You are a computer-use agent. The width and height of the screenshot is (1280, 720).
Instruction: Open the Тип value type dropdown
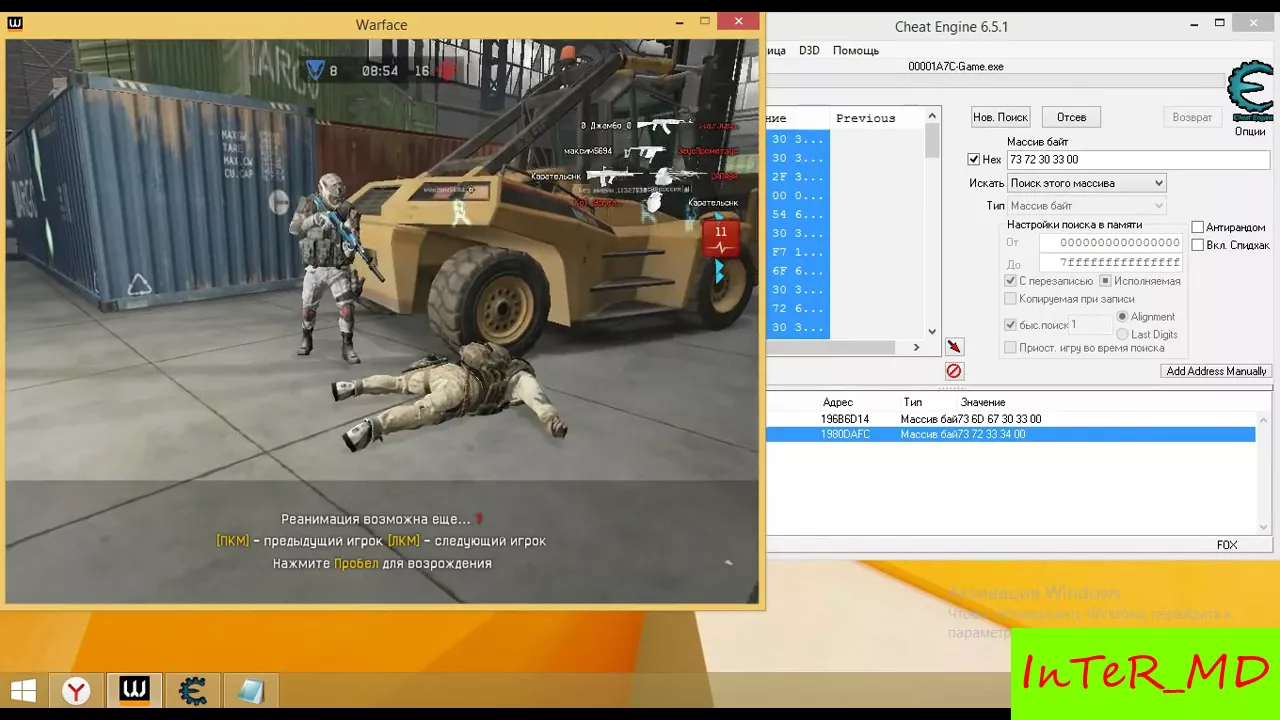1087,206
